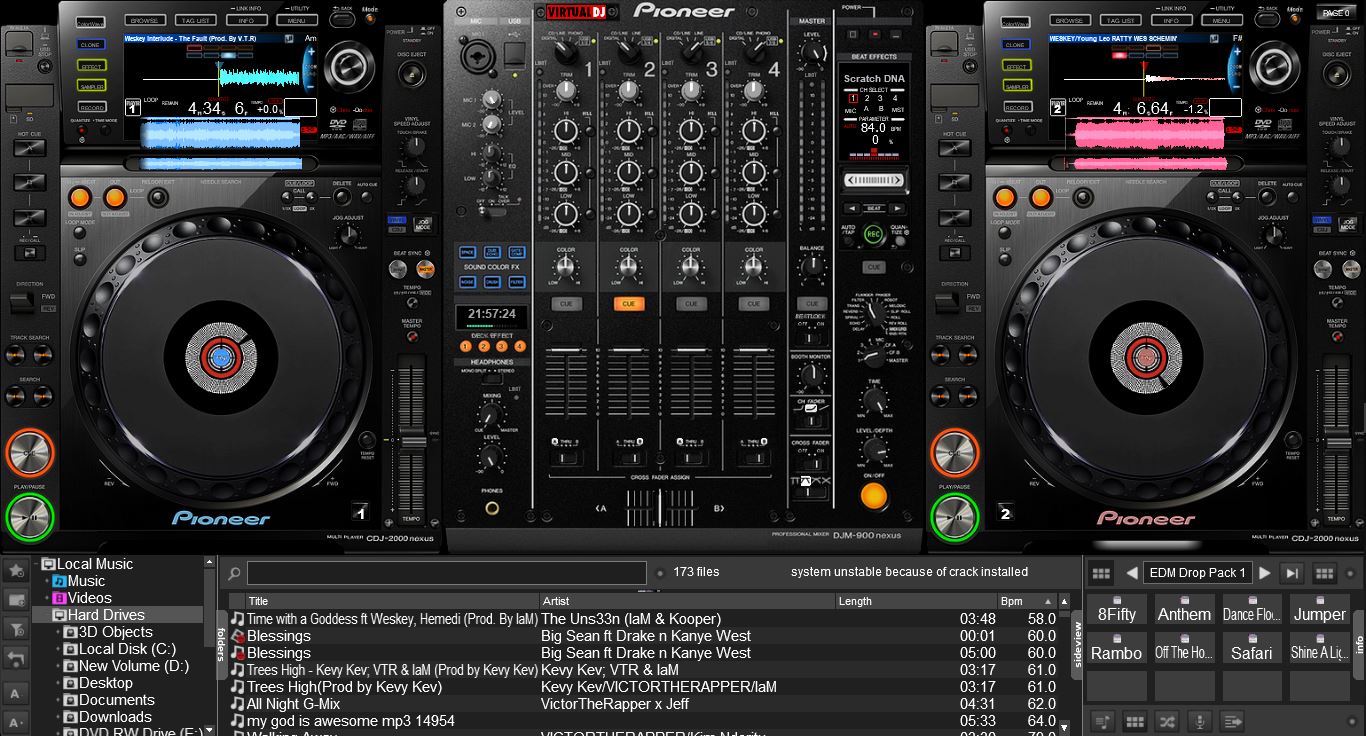Toggle the Noise sound color FX button
The image size is (1366, 736).
pos(467,282)
